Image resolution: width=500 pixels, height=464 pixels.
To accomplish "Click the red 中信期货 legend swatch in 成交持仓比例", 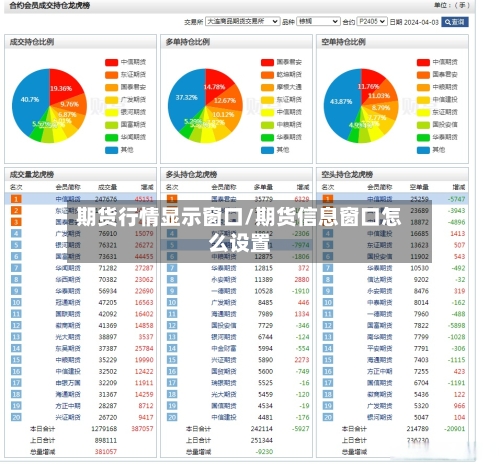I will click(x=111, y=62).
